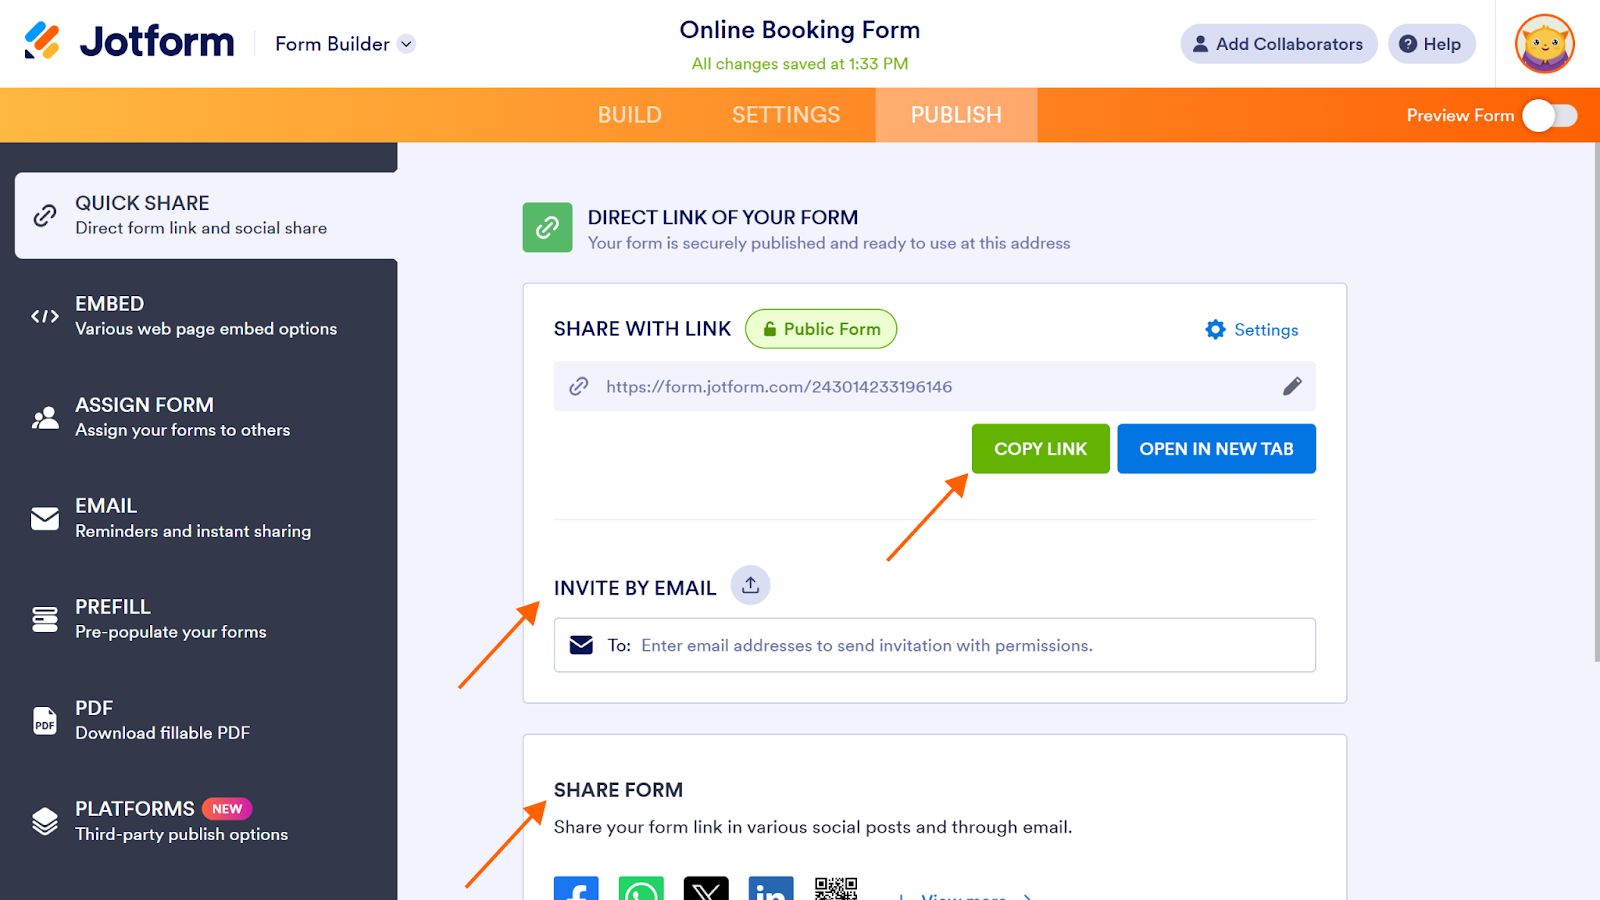Click the form URL link field
This screenshot has height=900, width=1600.
click(935, 386)
